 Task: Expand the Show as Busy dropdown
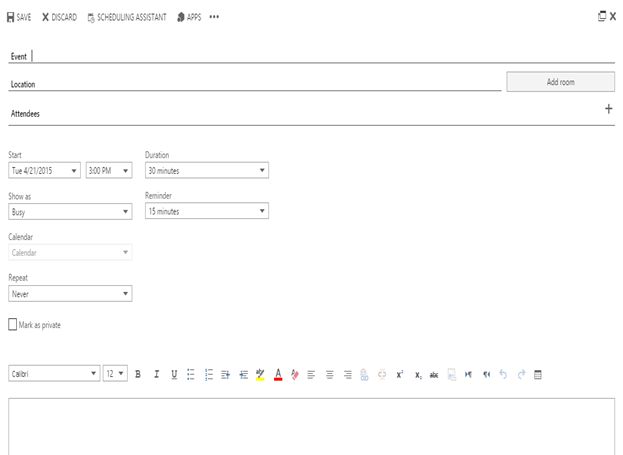[x=70, y=211]
